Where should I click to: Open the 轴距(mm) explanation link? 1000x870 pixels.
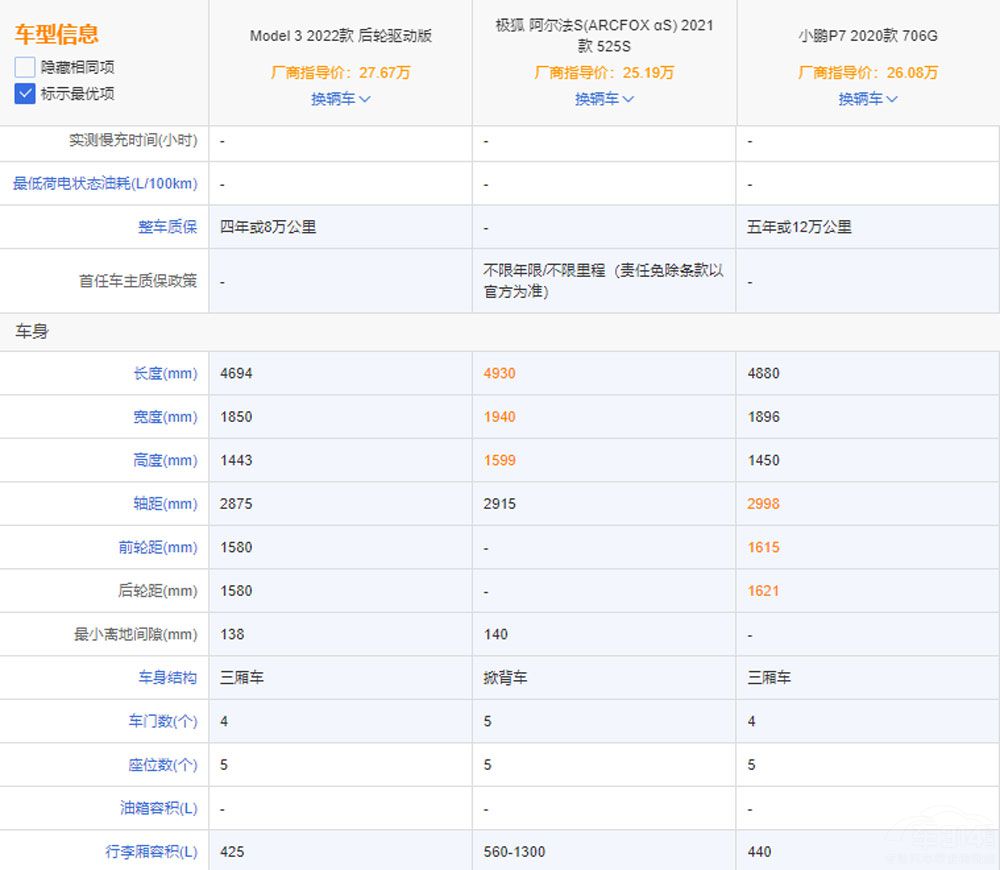click(165, 504)
